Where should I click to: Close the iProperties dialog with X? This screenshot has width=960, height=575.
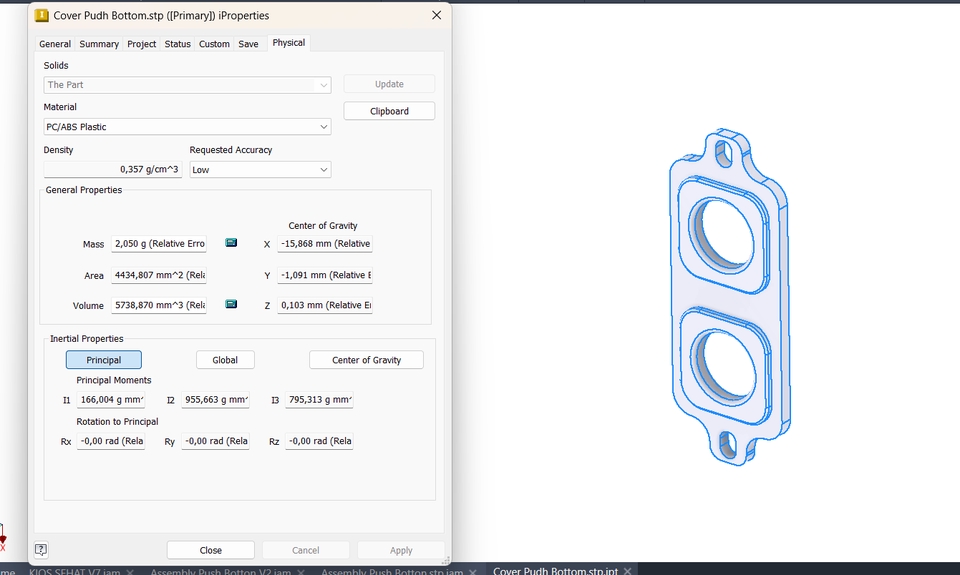pos(437,15)
